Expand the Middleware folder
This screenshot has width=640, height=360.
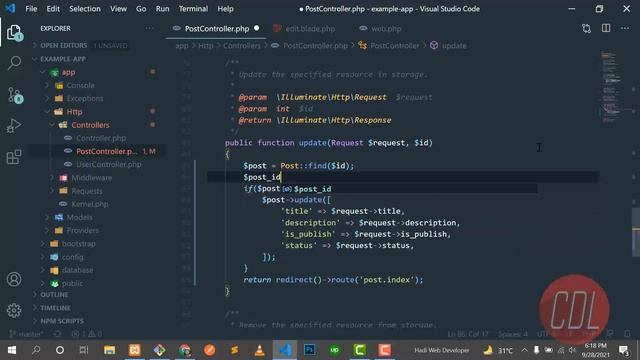tap(91, 178)
